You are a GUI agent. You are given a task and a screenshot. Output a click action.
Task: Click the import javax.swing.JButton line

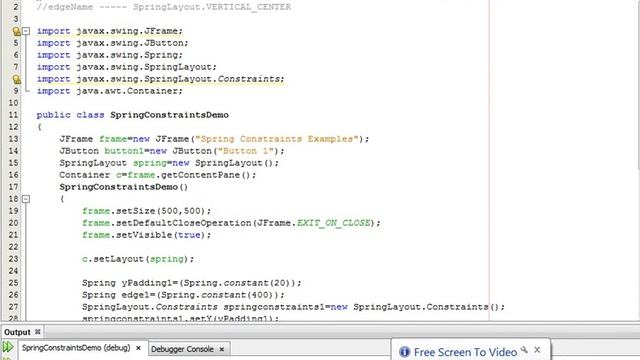(x=112, y=43)
